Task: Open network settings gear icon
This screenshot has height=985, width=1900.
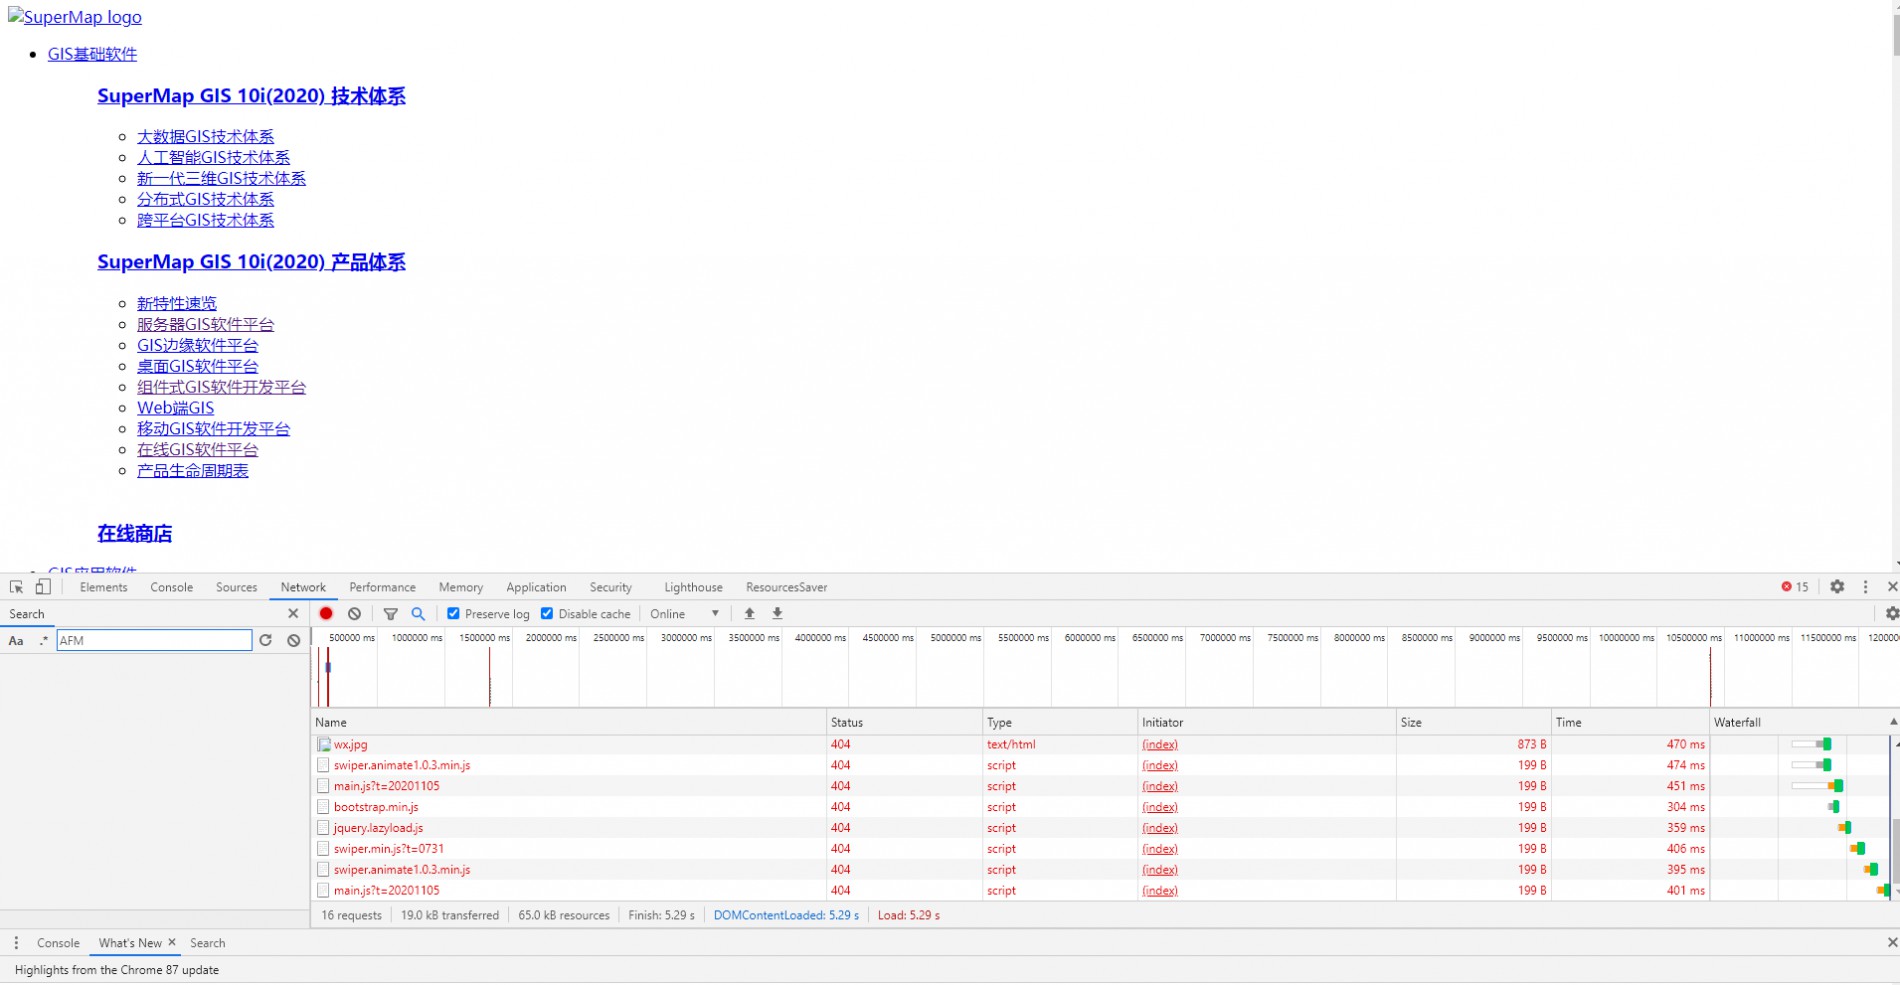Action: [x=1891, y=613]
